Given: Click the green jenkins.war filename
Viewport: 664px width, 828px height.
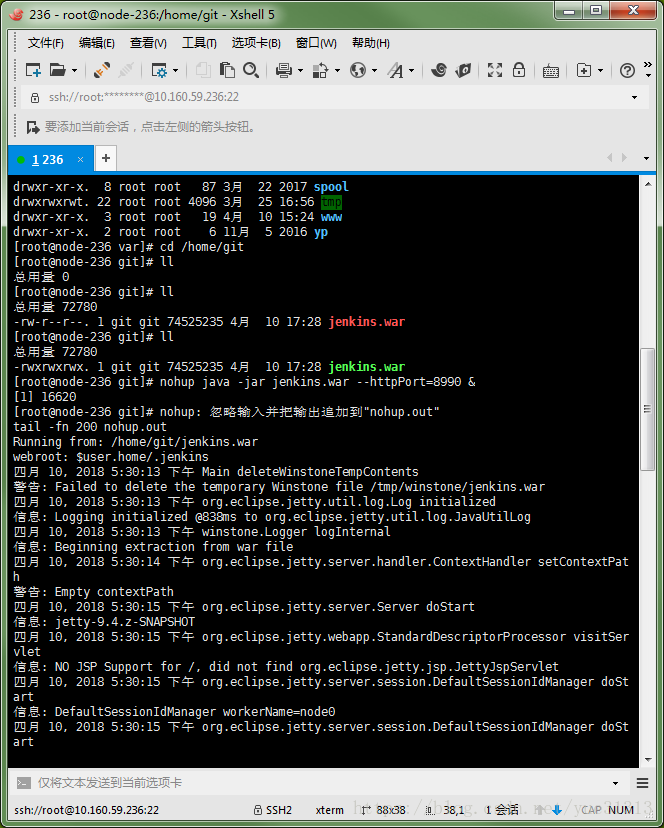Looking at the screenshot, I should pyautogui.click(x=367, y=366).
